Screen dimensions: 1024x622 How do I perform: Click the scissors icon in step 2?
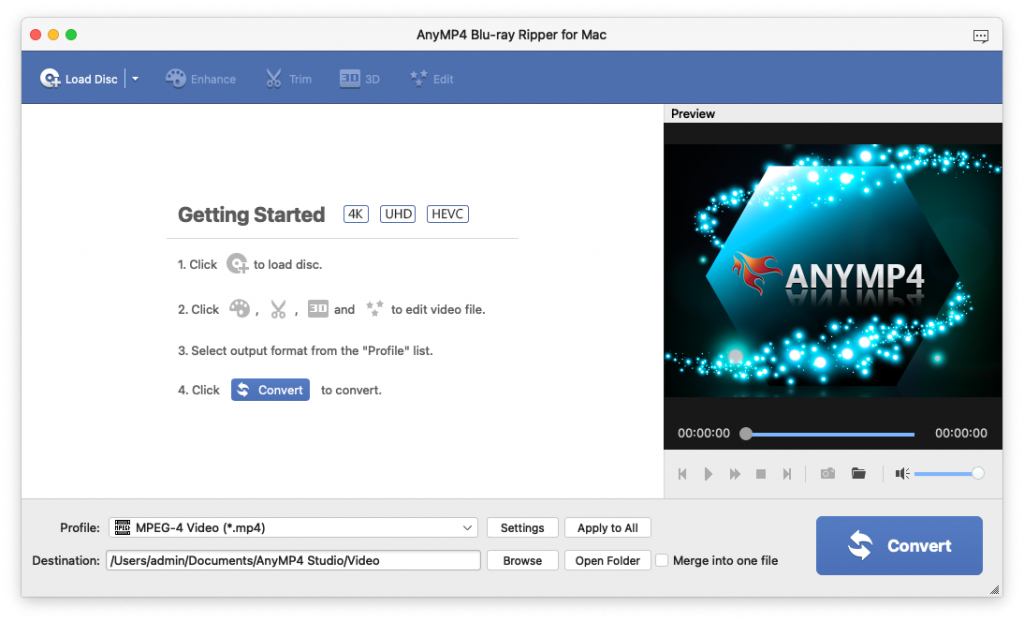tap(278, 309)
